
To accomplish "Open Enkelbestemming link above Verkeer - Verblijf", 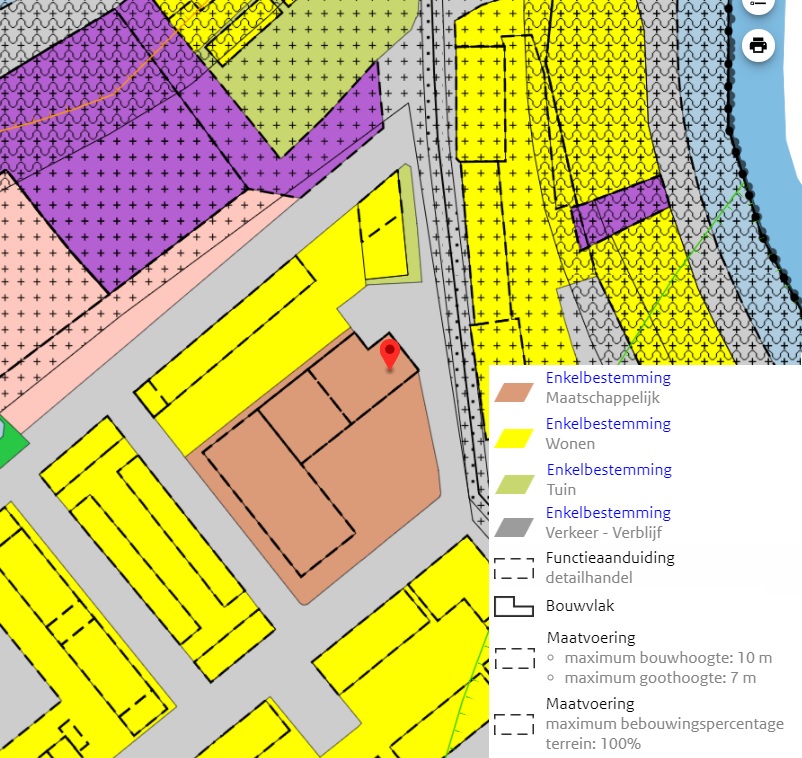I will (x=608, y=513).
